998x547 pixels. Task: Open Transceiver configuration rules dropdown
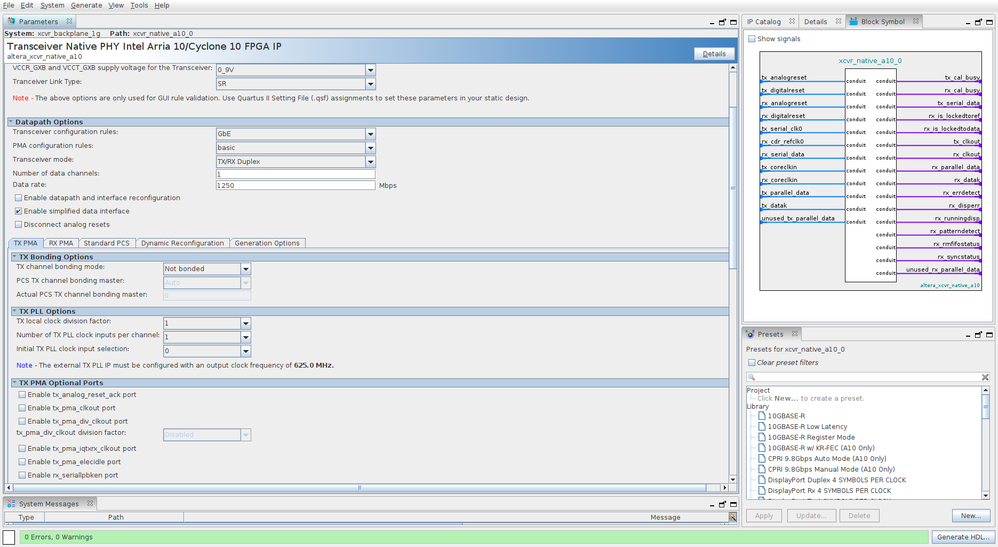(370, 134)
